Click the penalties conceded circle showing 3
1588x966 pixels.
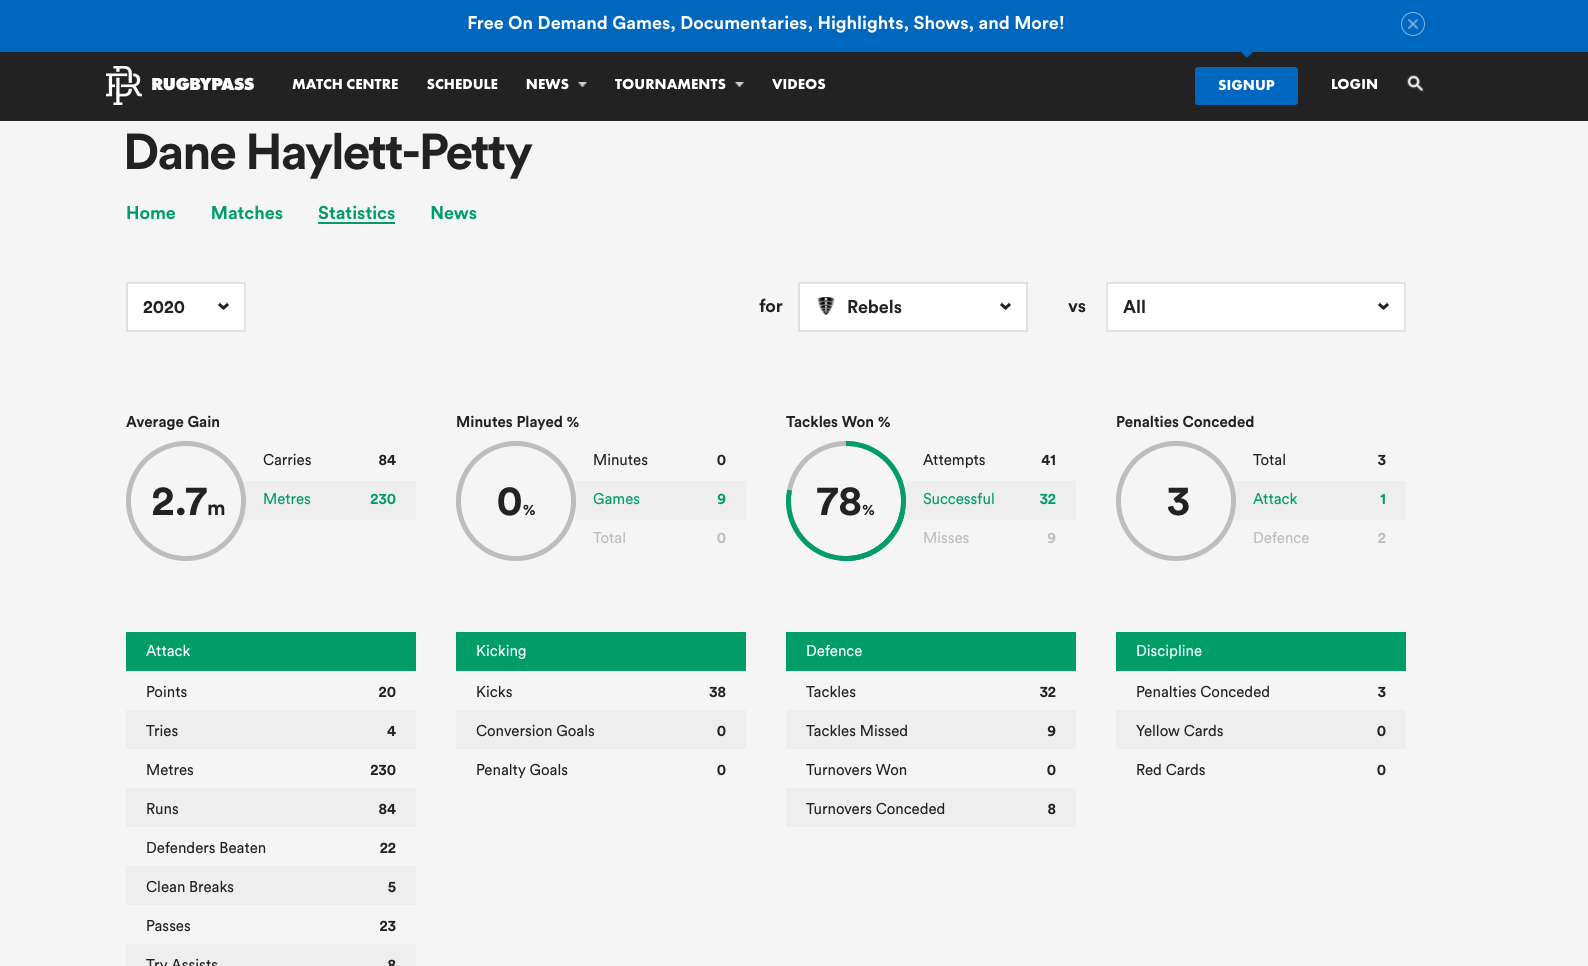1176,501
